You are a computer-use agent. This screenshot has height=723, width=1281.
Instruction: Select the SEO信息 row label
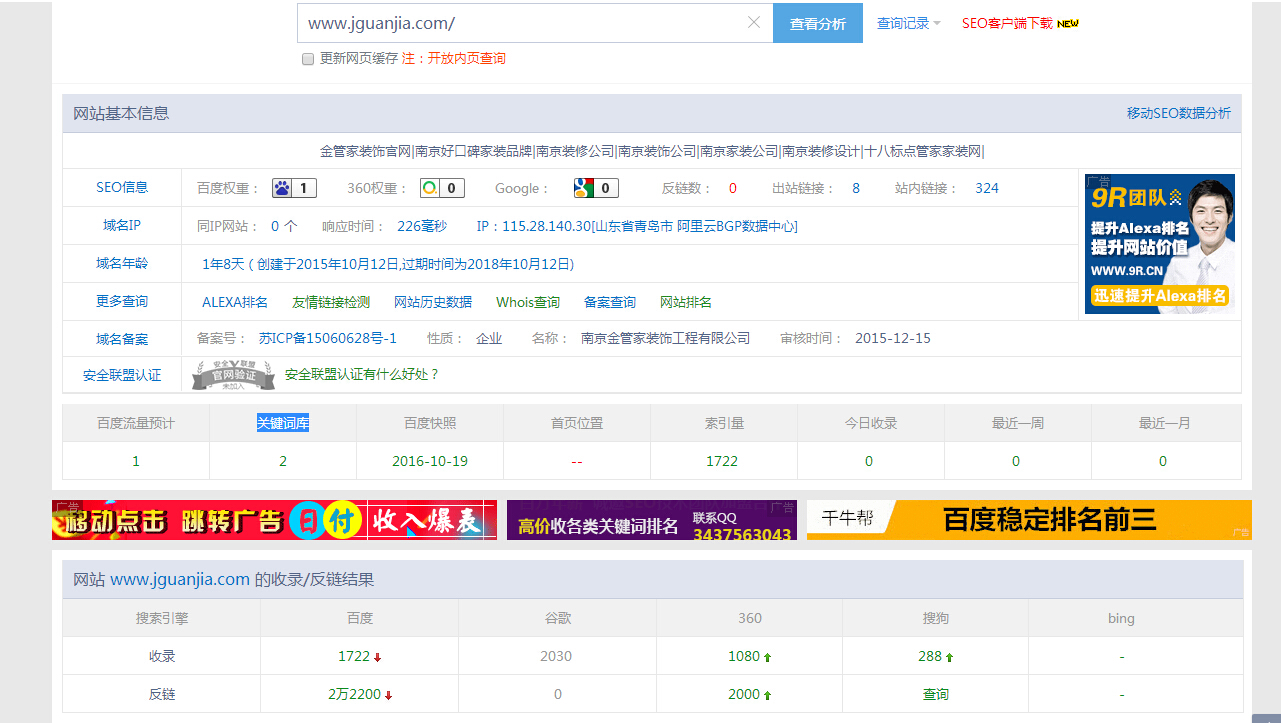122,187
